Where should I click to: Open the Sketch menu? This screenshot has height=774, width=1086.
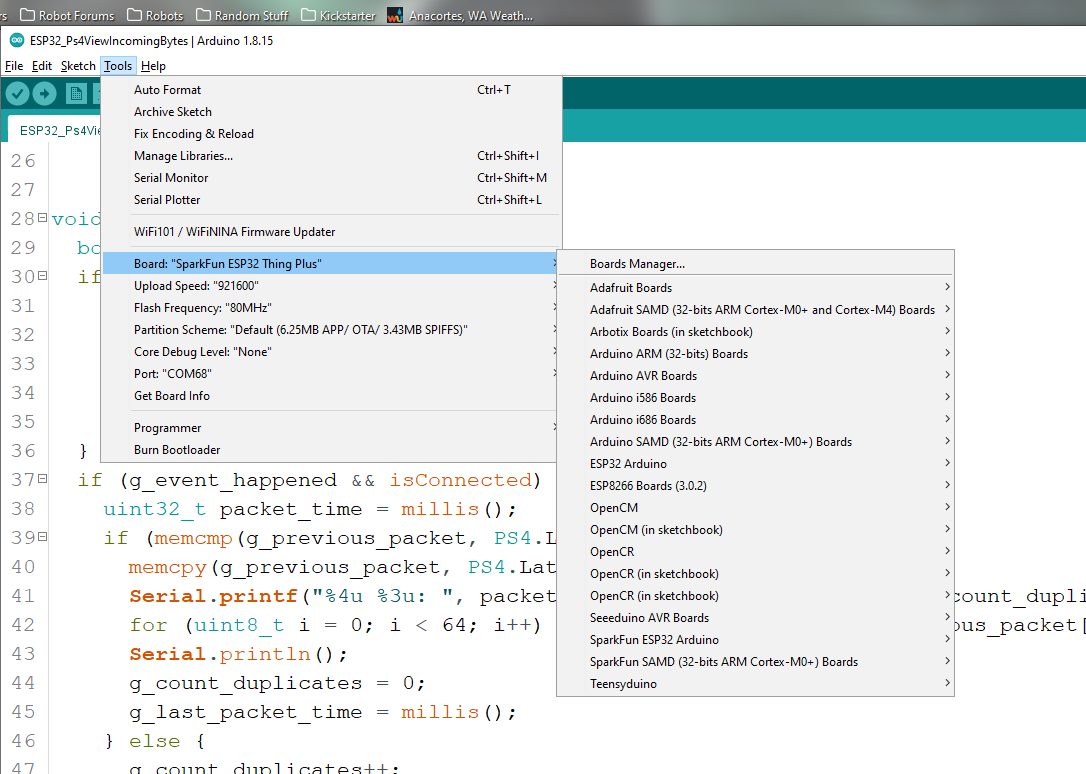pos(78,66)
